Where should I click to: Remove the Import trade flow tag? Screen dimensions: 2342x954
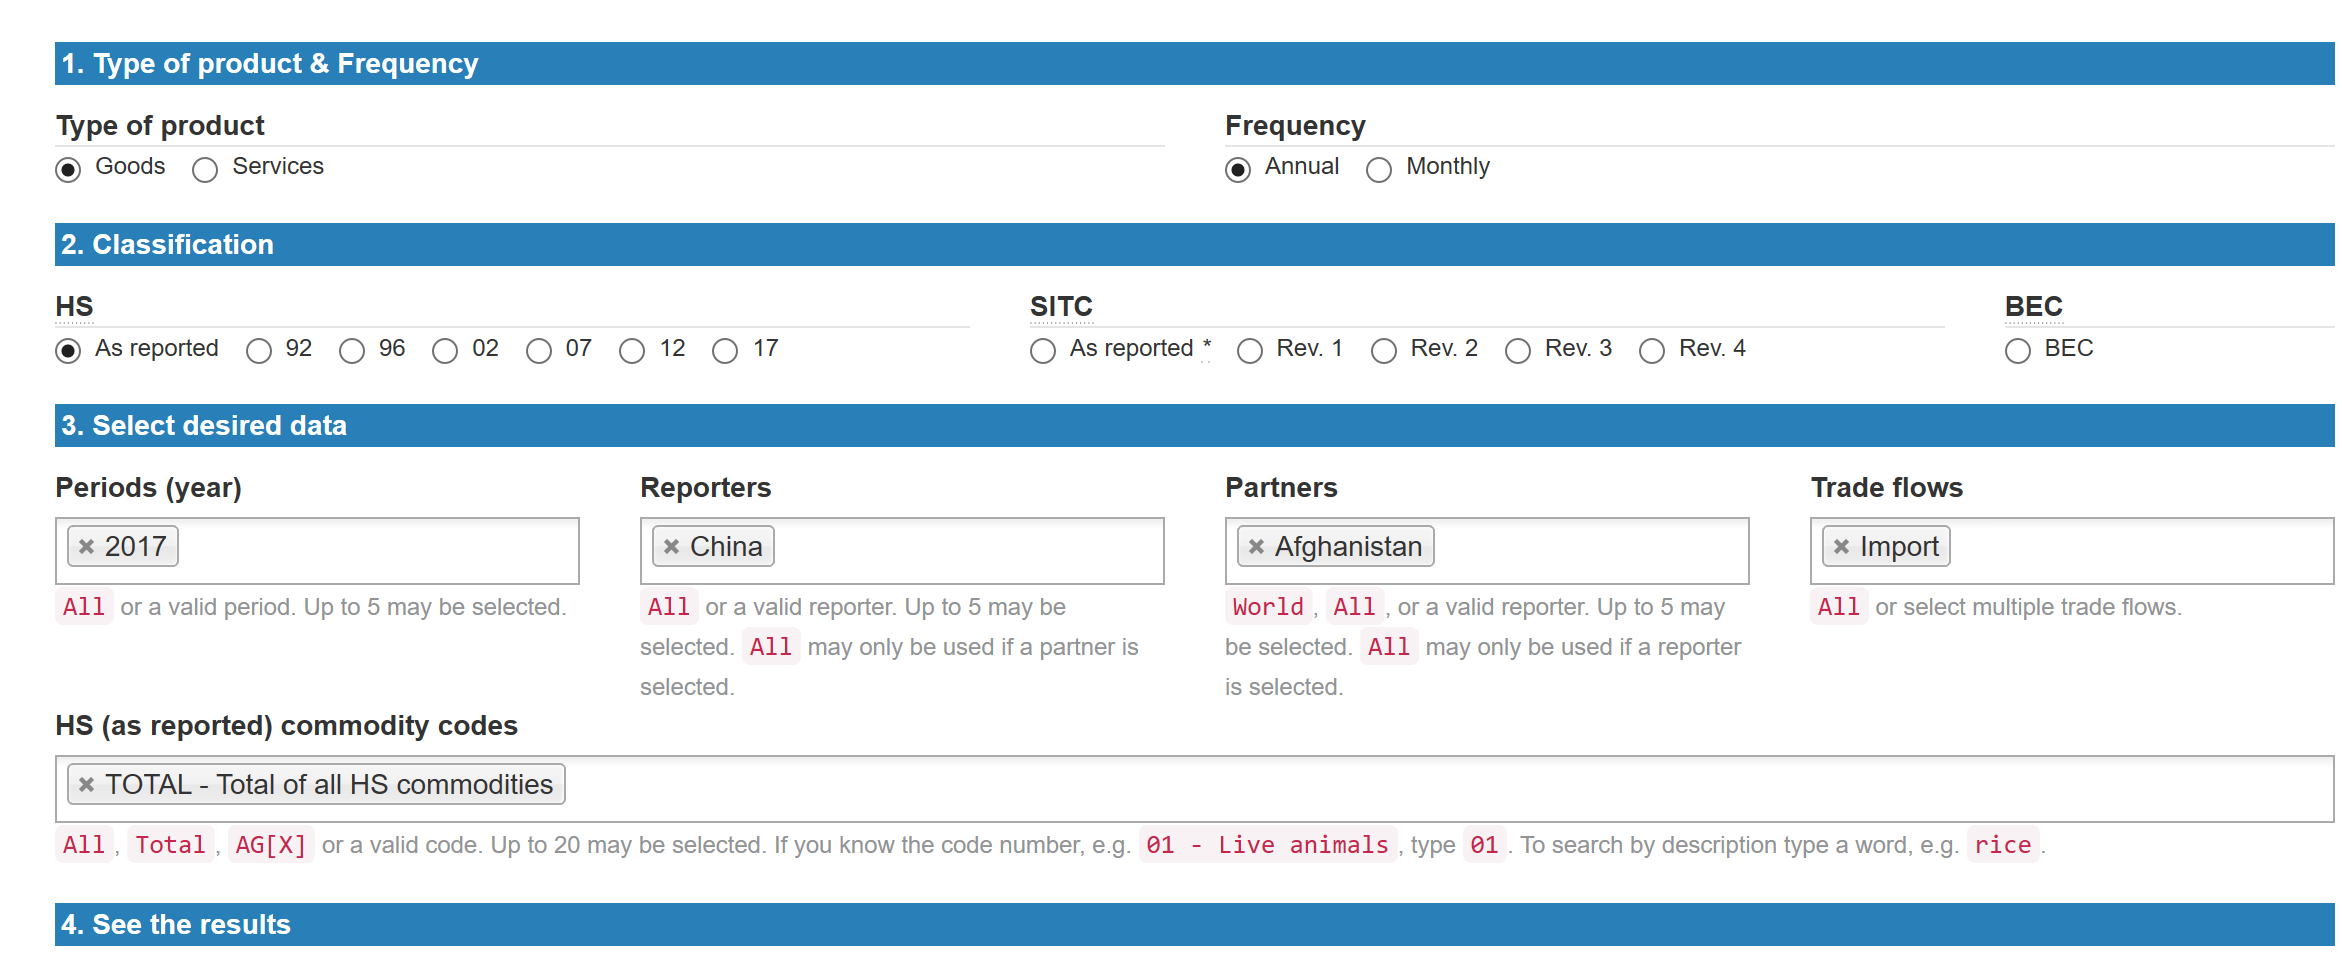[1842, 547]
